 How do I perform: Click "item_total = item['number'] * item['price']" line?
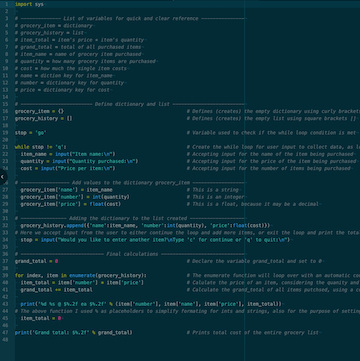pos(82,283)
